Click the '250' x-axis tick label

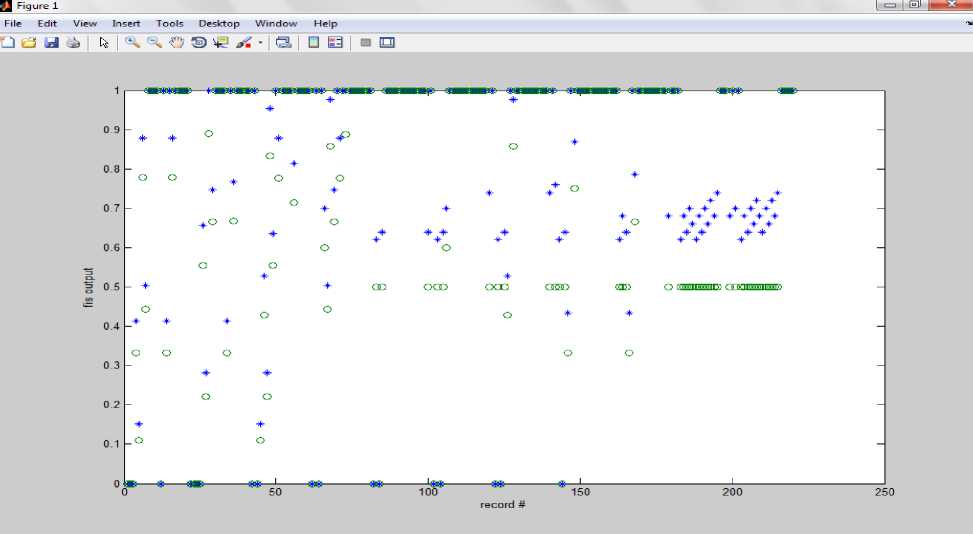[x=884, y=492]
